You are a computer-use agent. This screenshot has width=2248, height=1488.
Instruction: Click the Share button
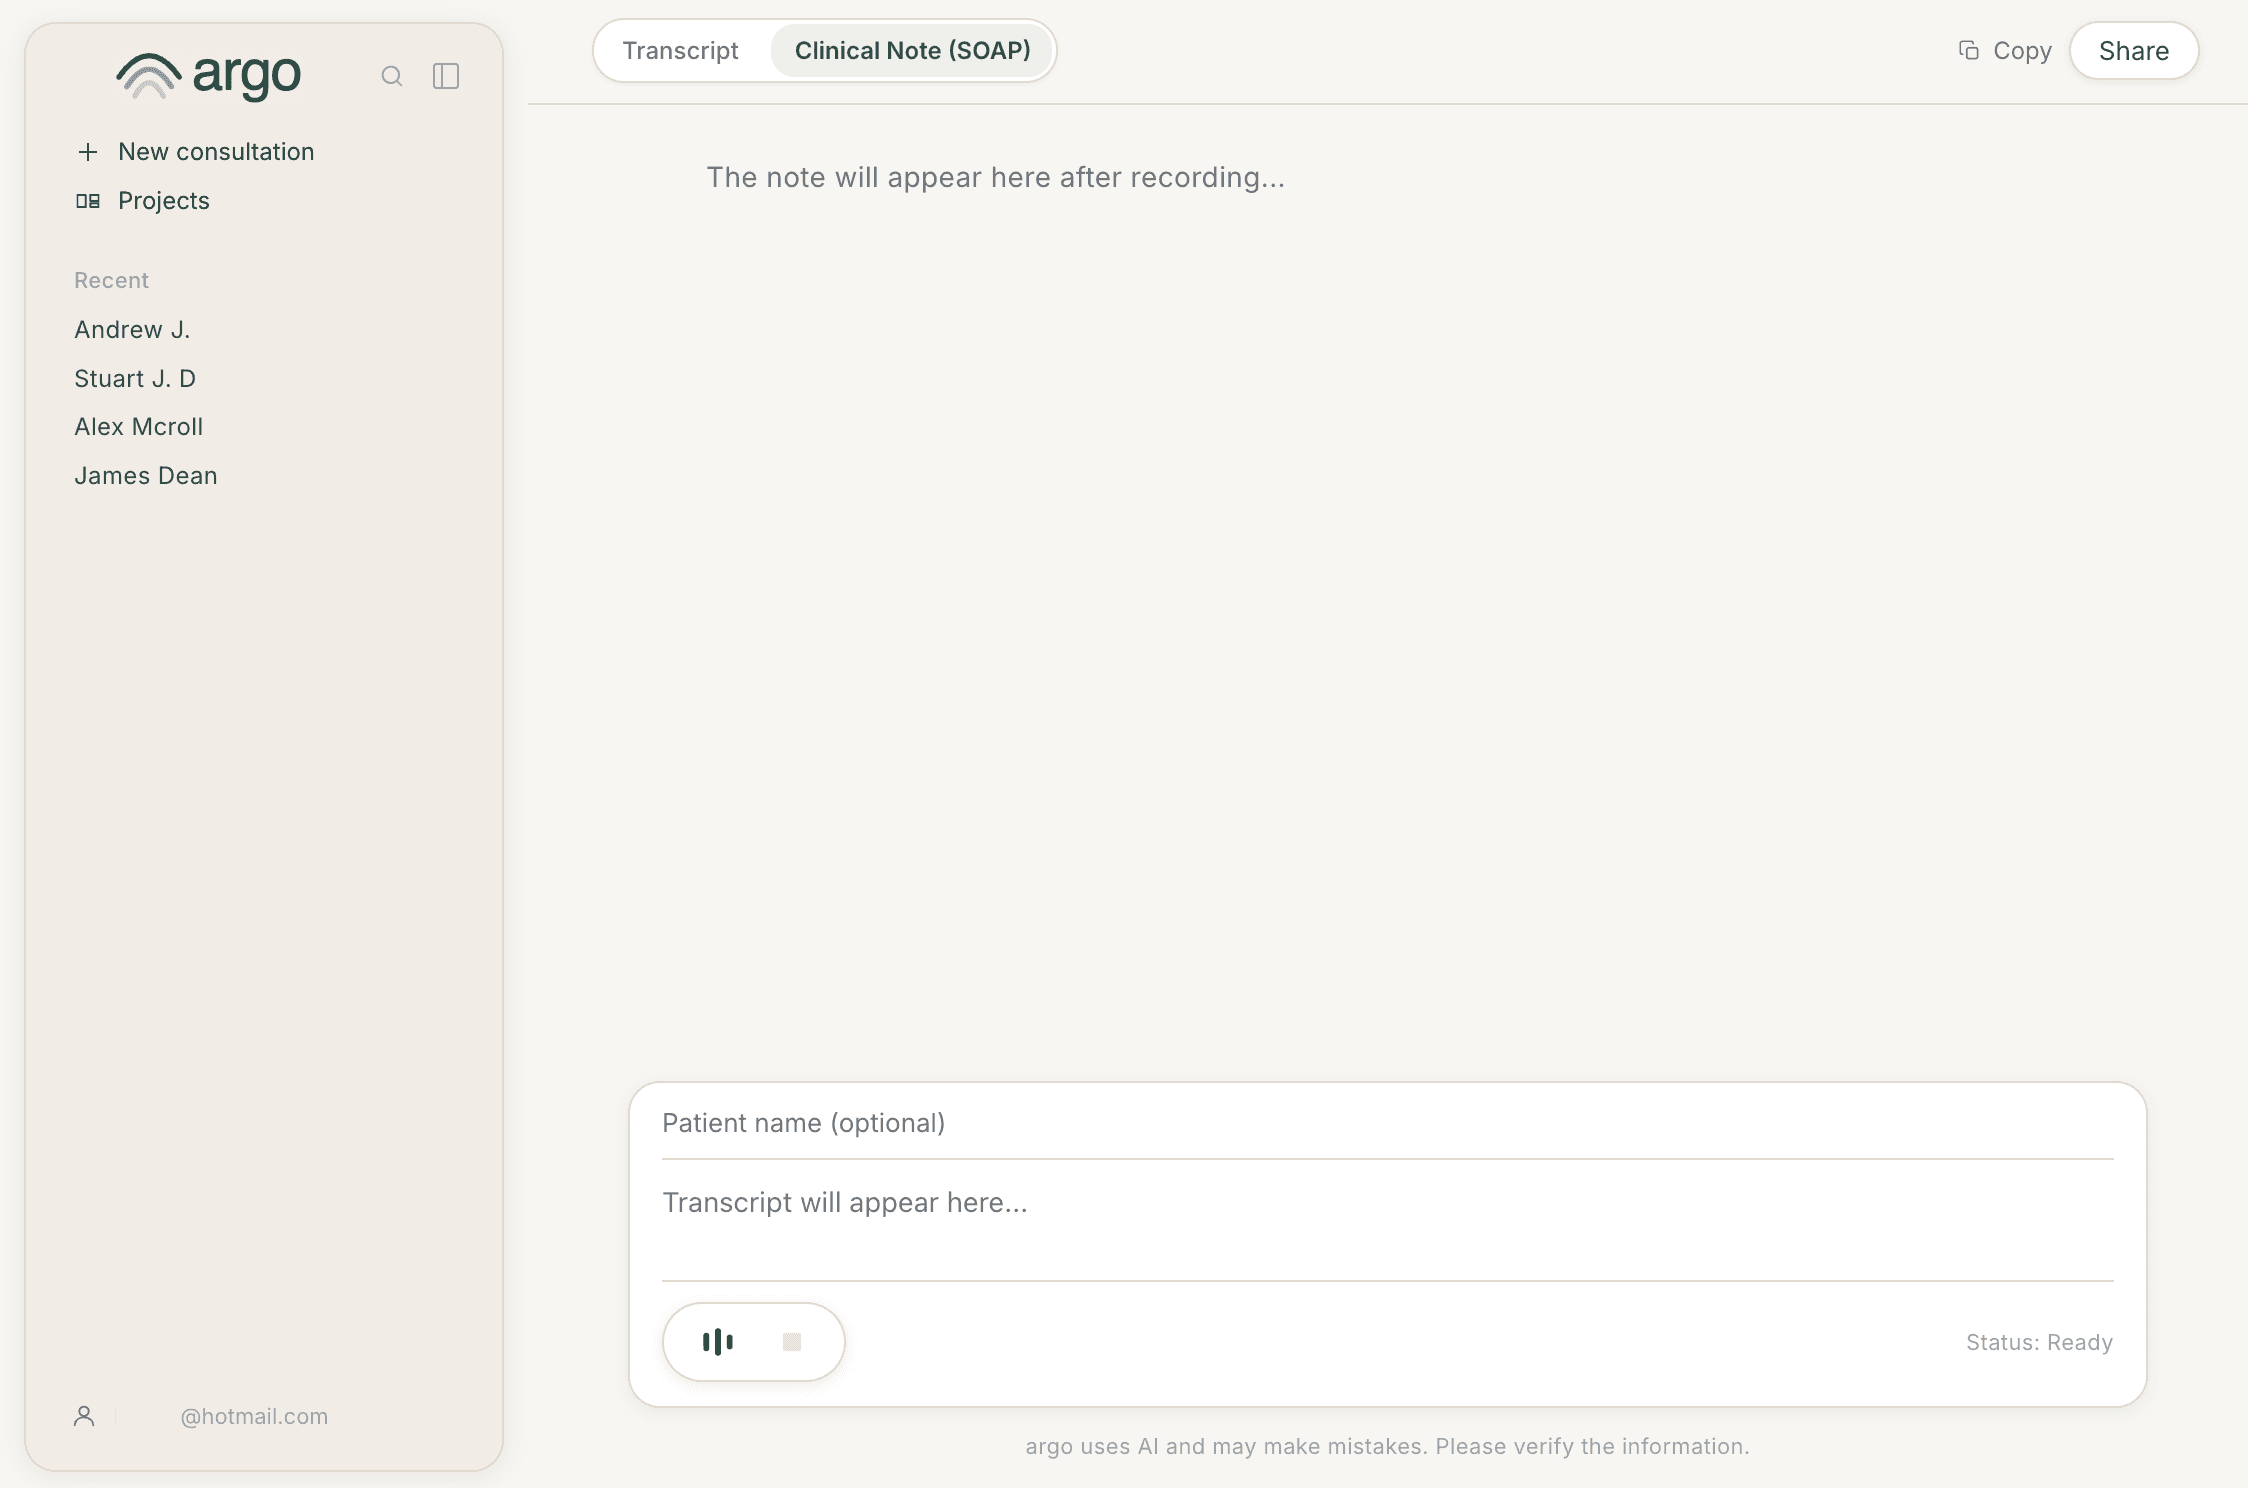[2133, 50]
